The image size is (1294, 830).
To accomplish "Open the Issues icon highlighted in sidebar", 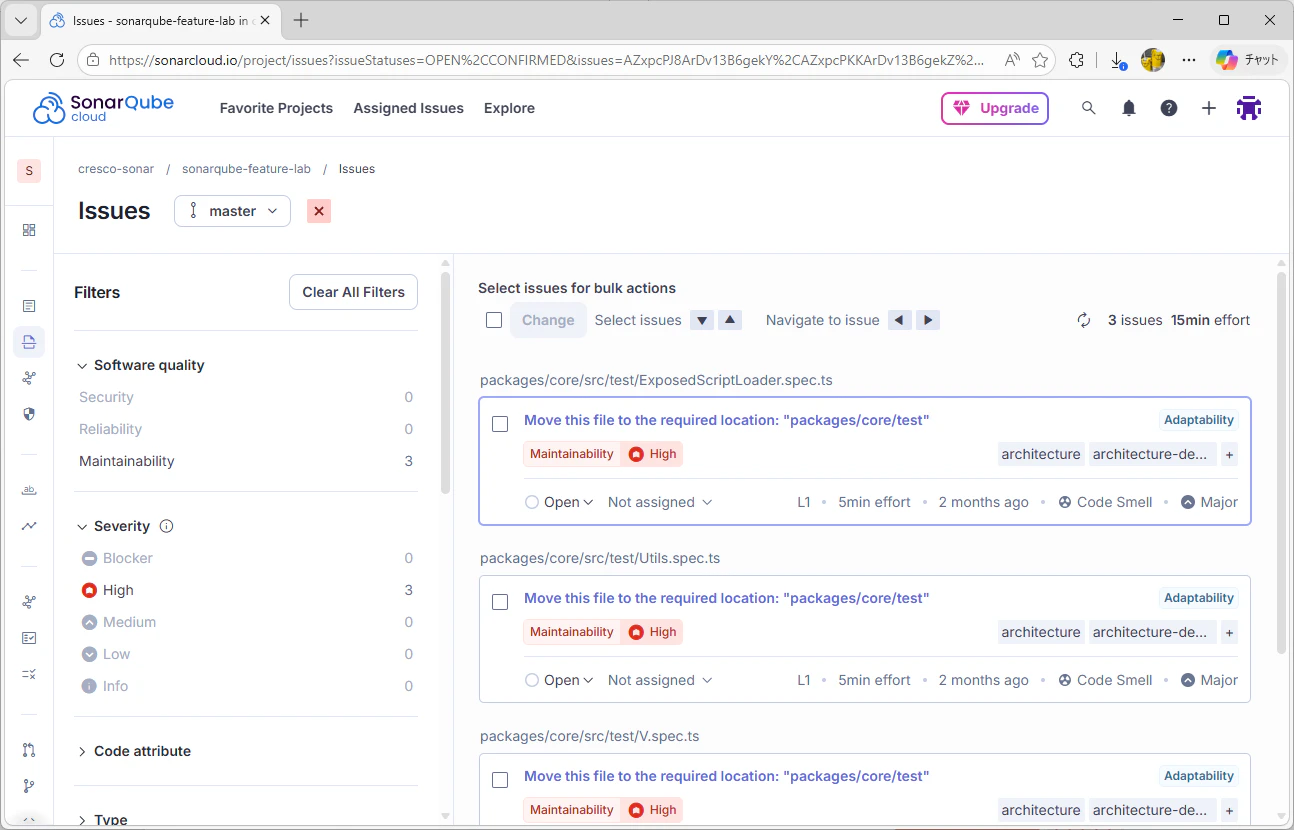I will [x=29, y=342].
